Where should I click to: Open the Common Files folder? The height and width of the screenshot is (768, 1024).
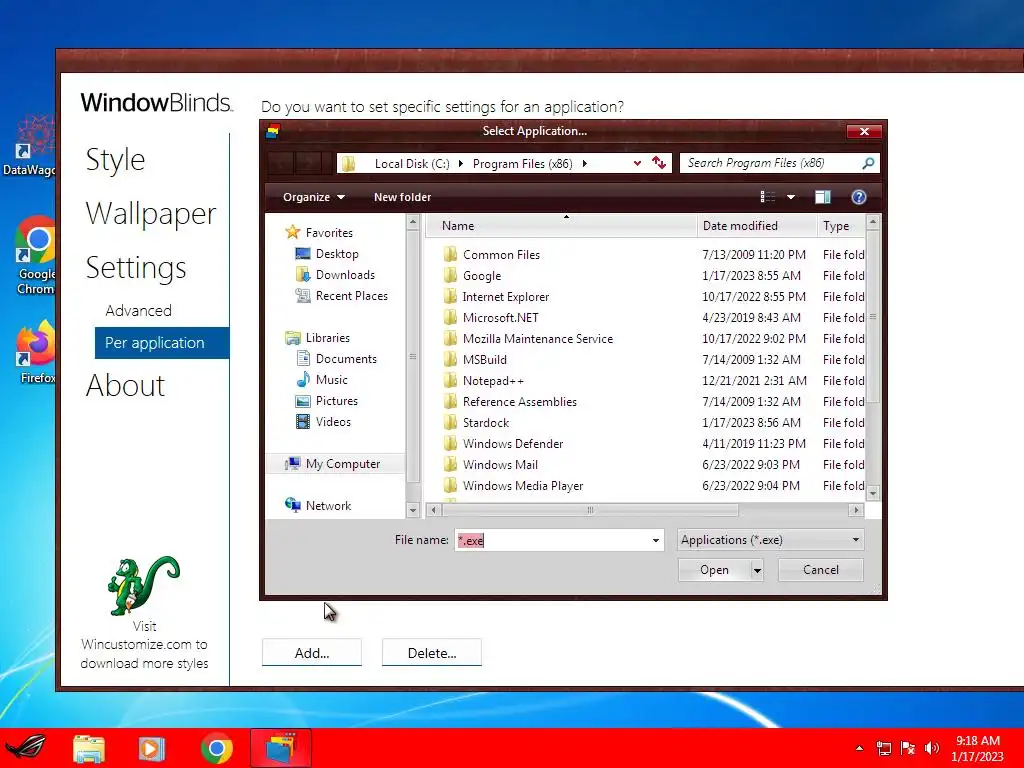pos(501,255)
